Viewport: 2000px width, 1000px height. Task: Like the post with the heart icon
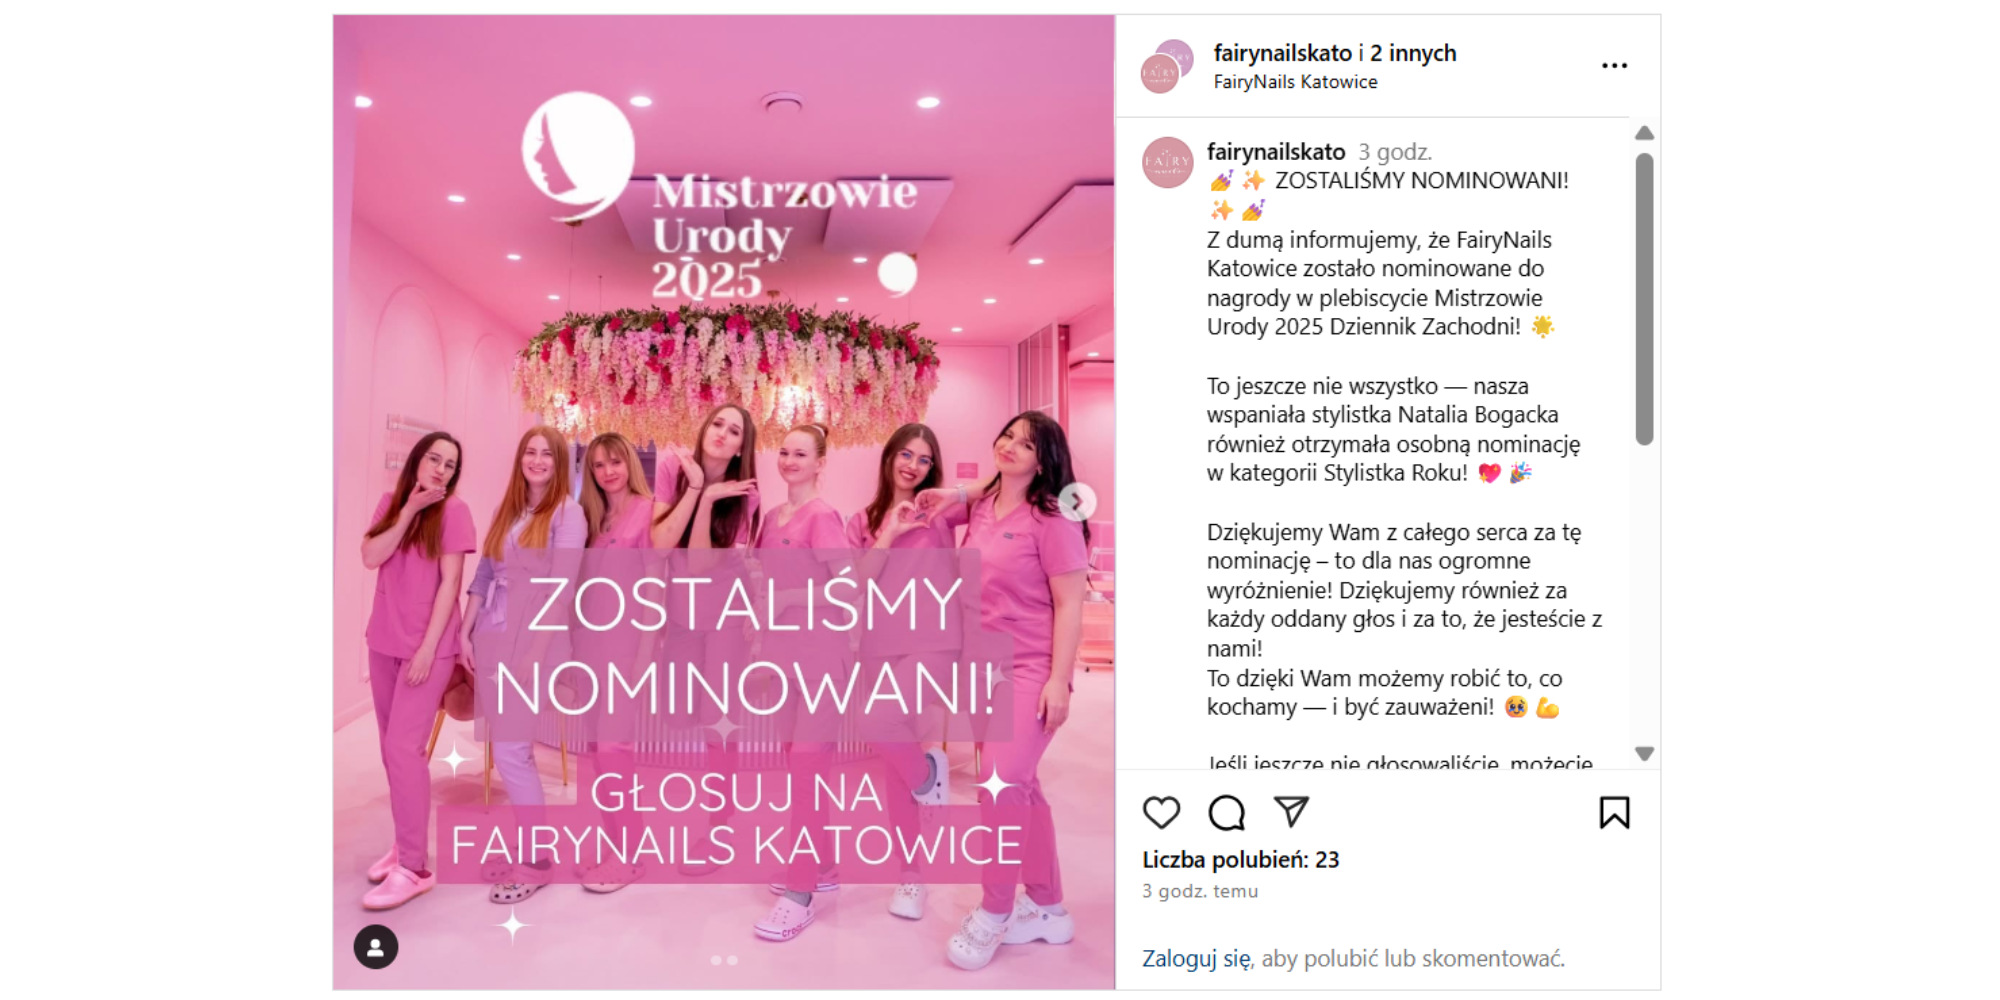(x=1161, y=812)
